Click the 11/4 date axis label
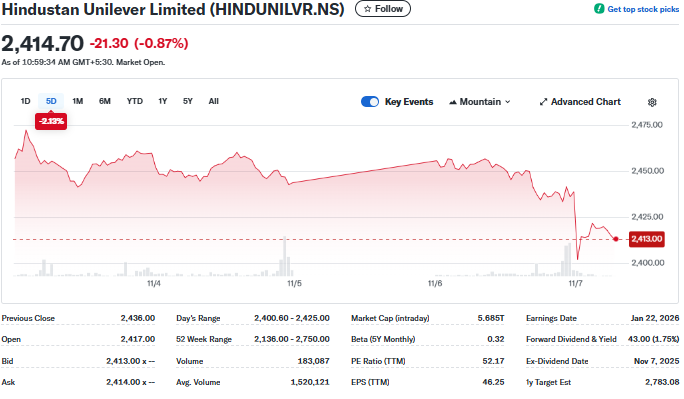684x399 pixels. pos(154,283)
